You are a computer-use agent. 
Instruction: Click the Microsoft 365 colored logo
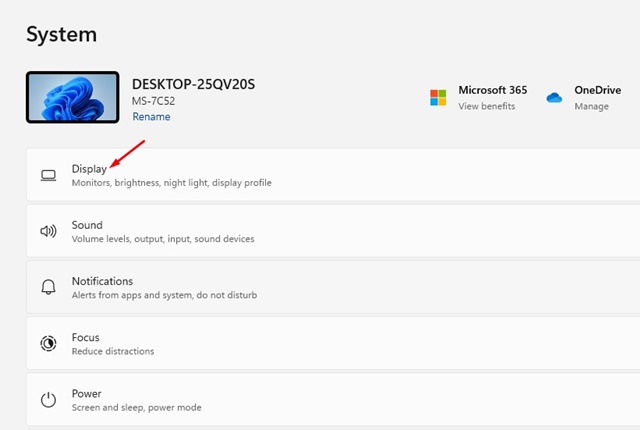[x=438, y=97]
